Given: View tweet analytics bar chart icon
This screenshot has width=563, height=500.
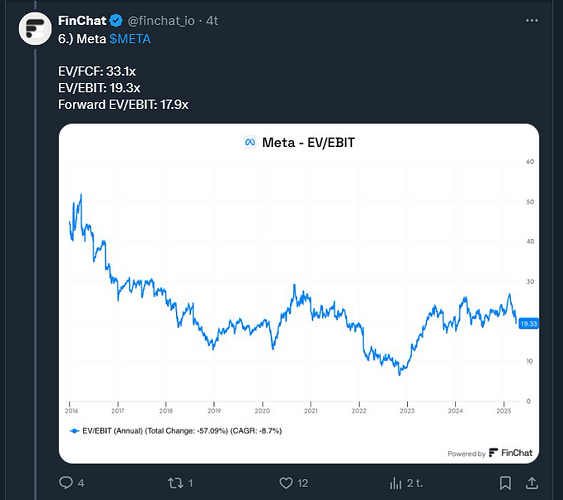Looking at the screenshot, I should click(x=395, y=483).
